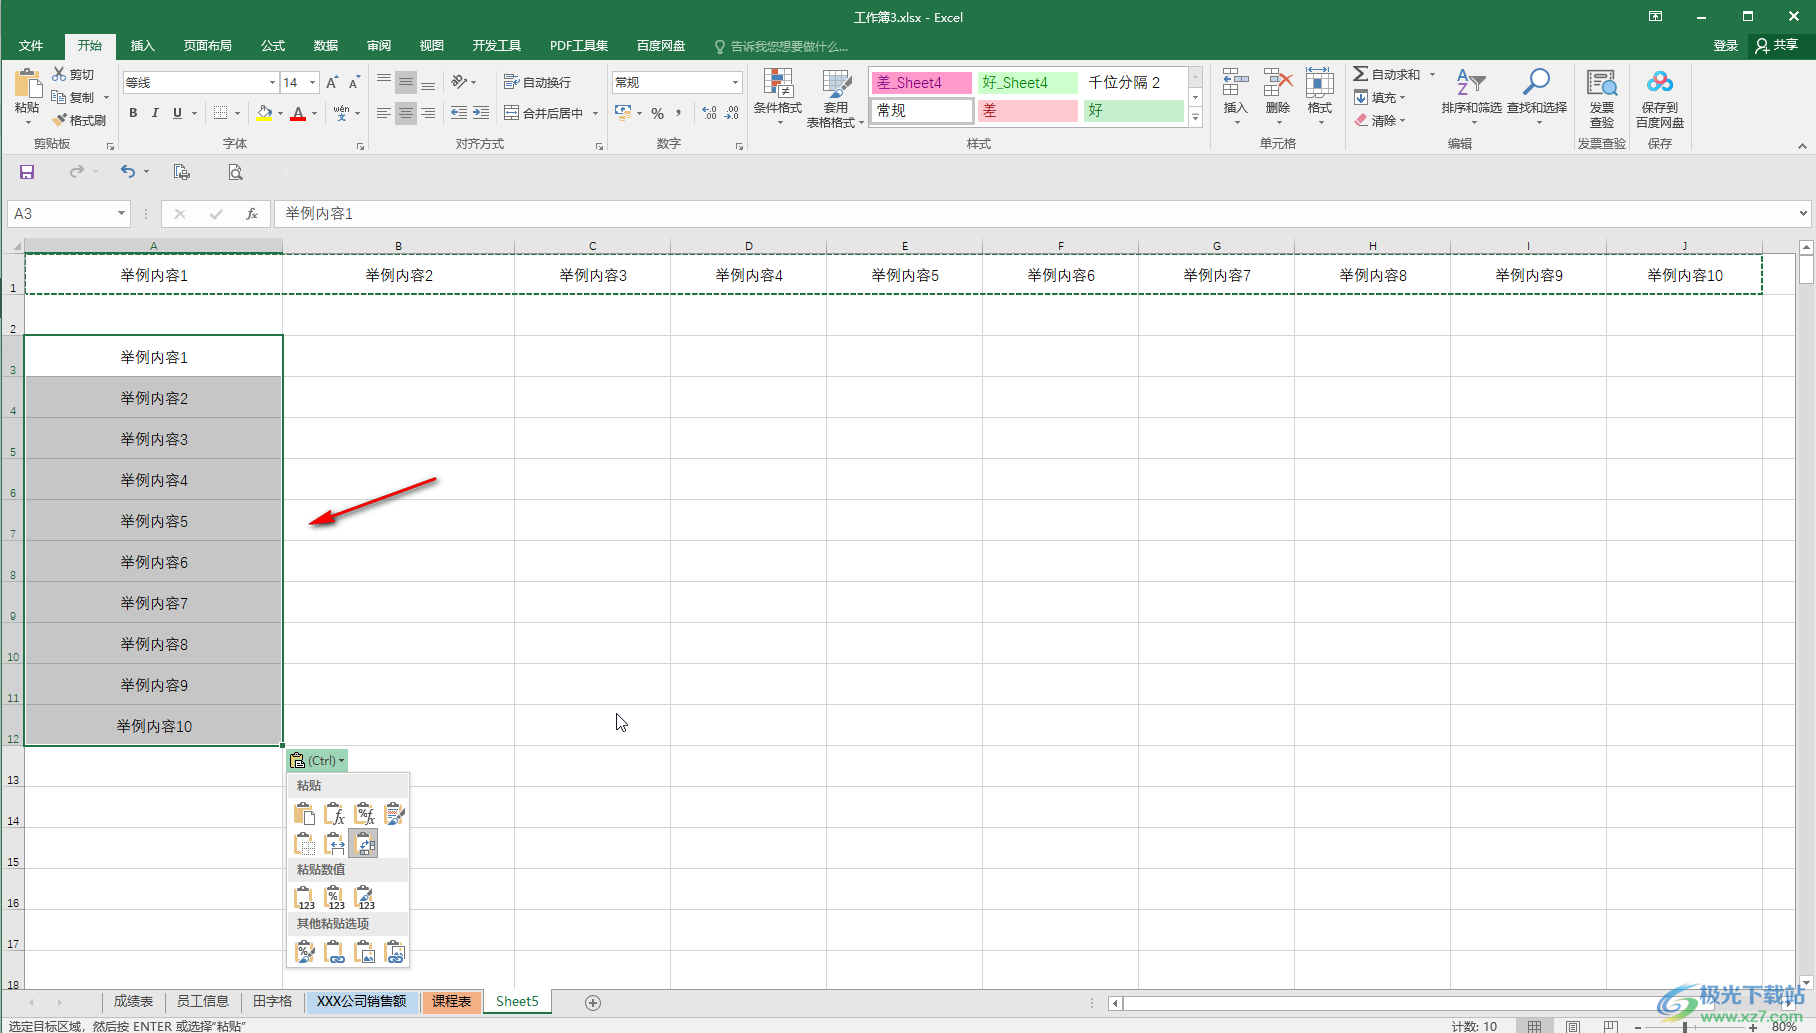Viewport: 1816px width, 1033px height.
Task: Toggle Bold formatting
Action: [133, 113]
